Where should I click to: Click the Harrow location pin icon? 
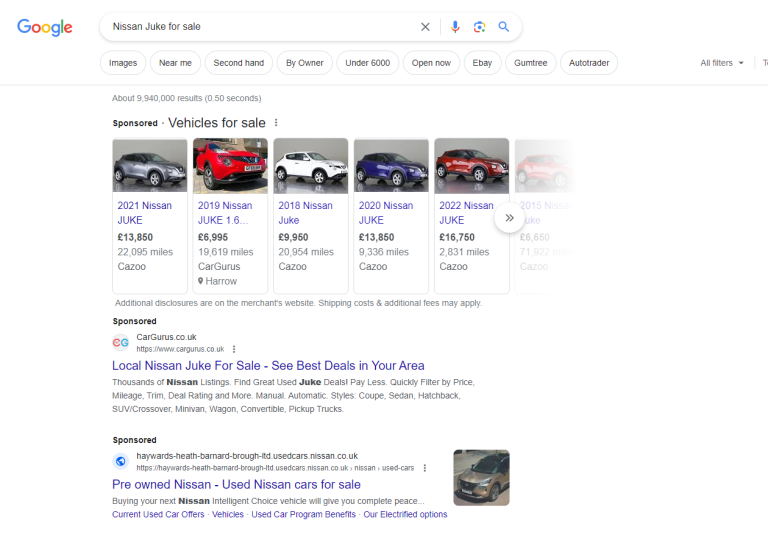pos(200,281)
